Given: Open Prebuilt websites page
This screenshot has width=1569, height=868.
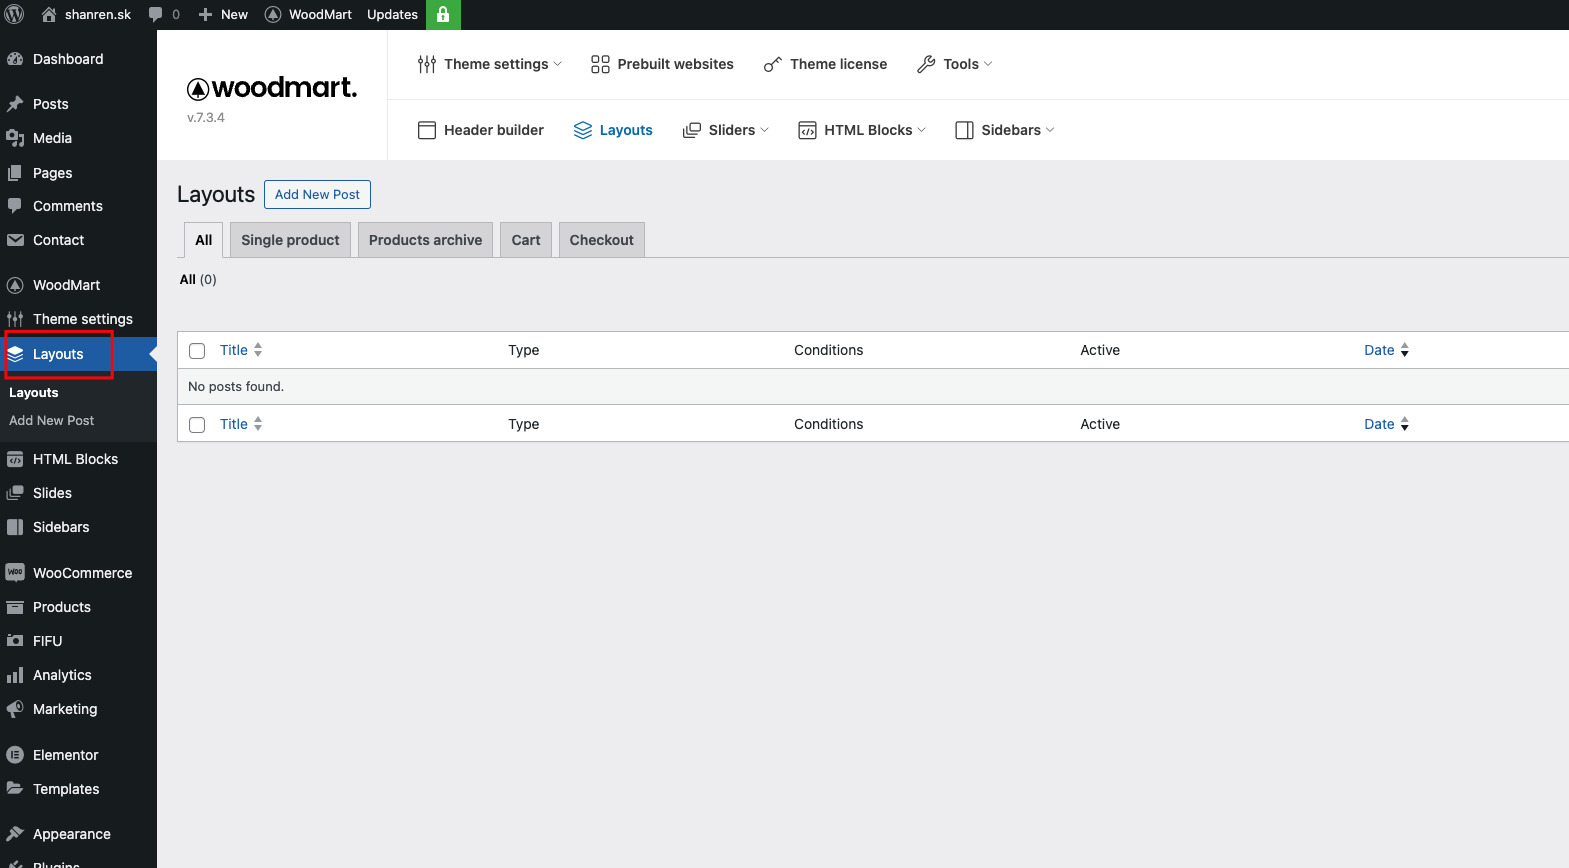Looking at the screenshot, I should [662, 64].
